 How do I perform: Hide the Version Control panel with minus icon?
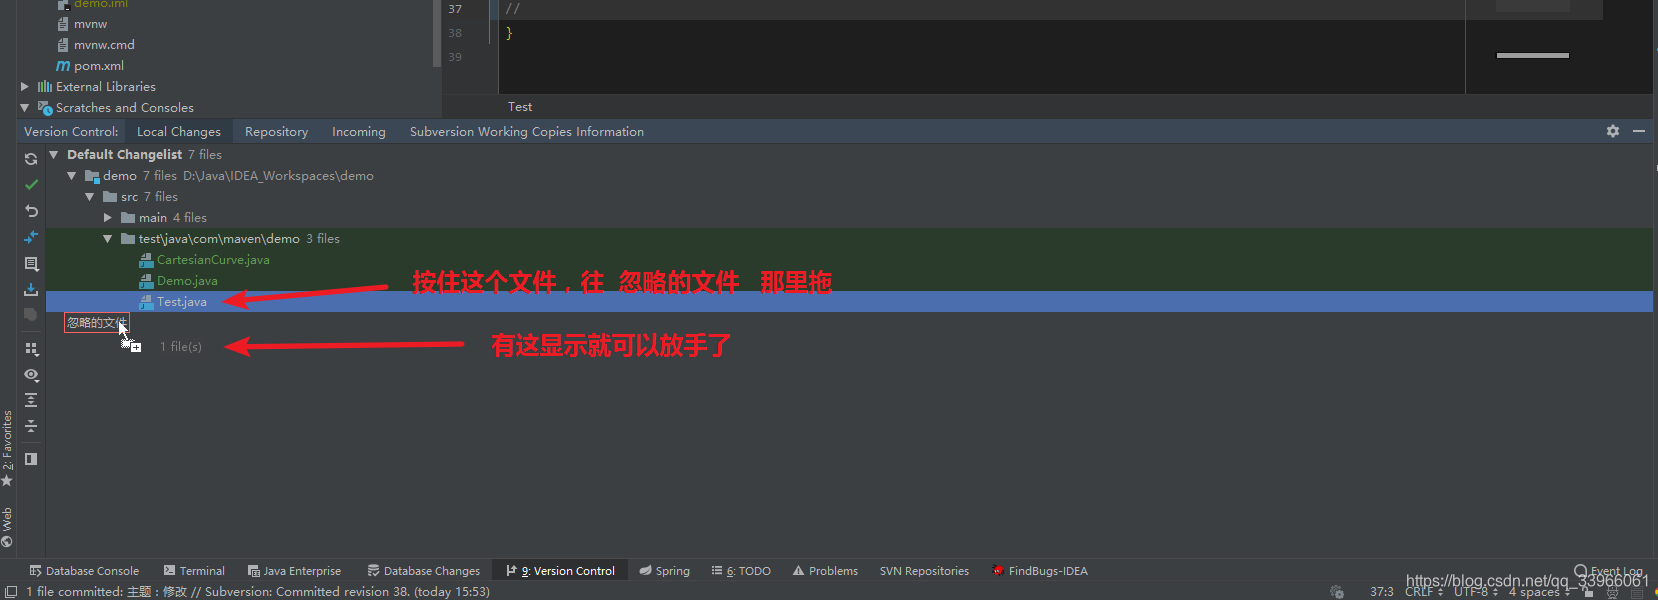point(1639,131)
